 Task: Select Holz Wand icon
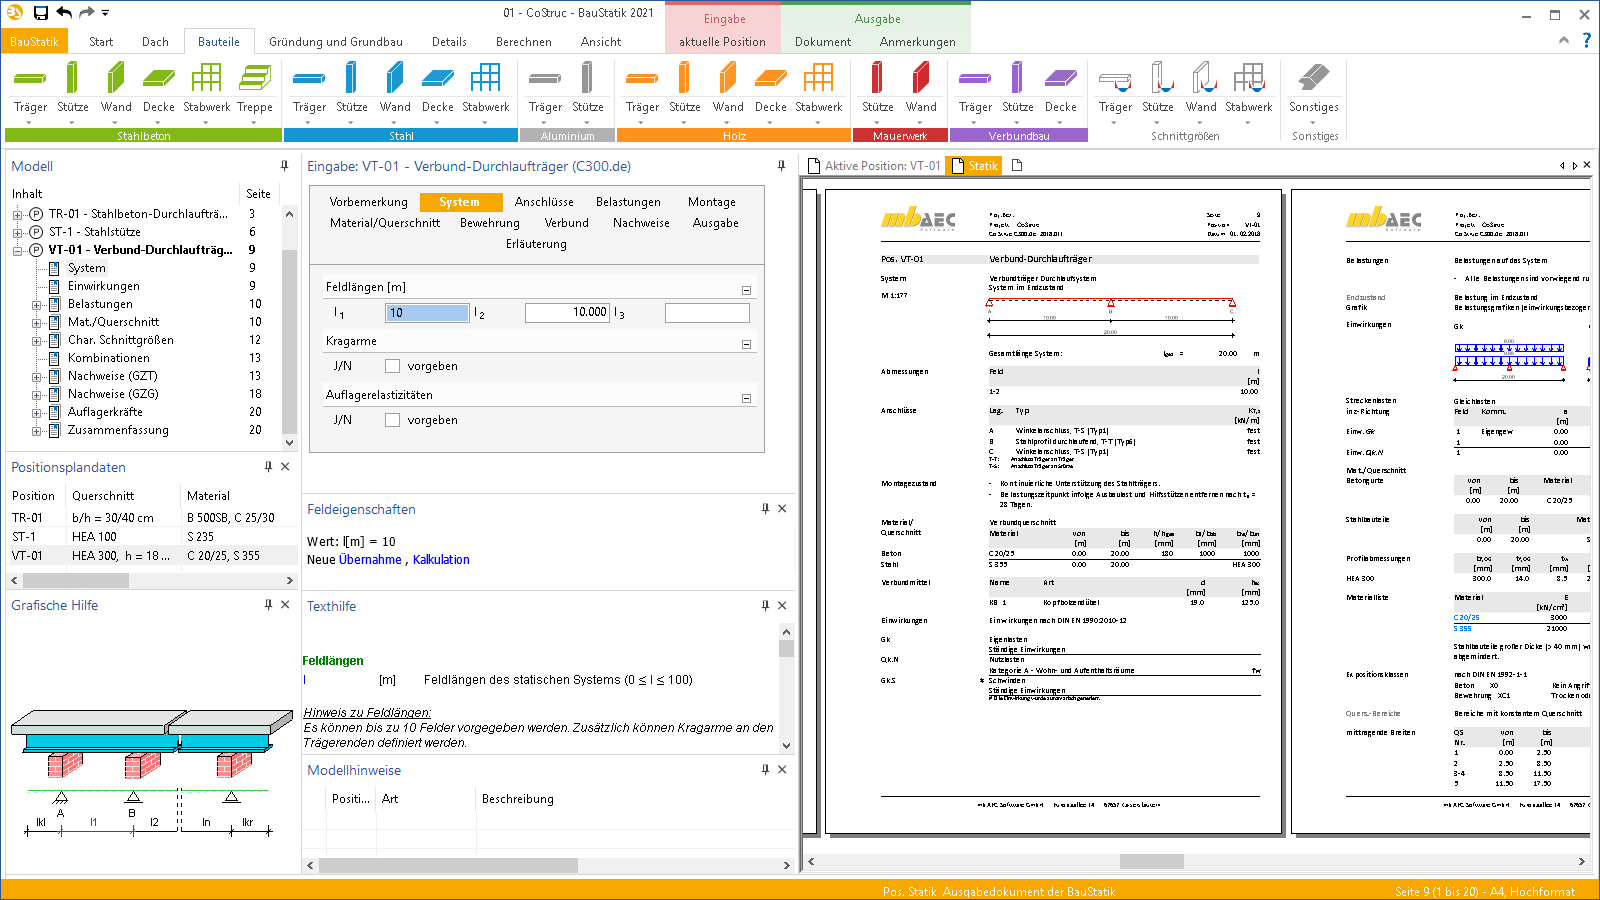728,79
